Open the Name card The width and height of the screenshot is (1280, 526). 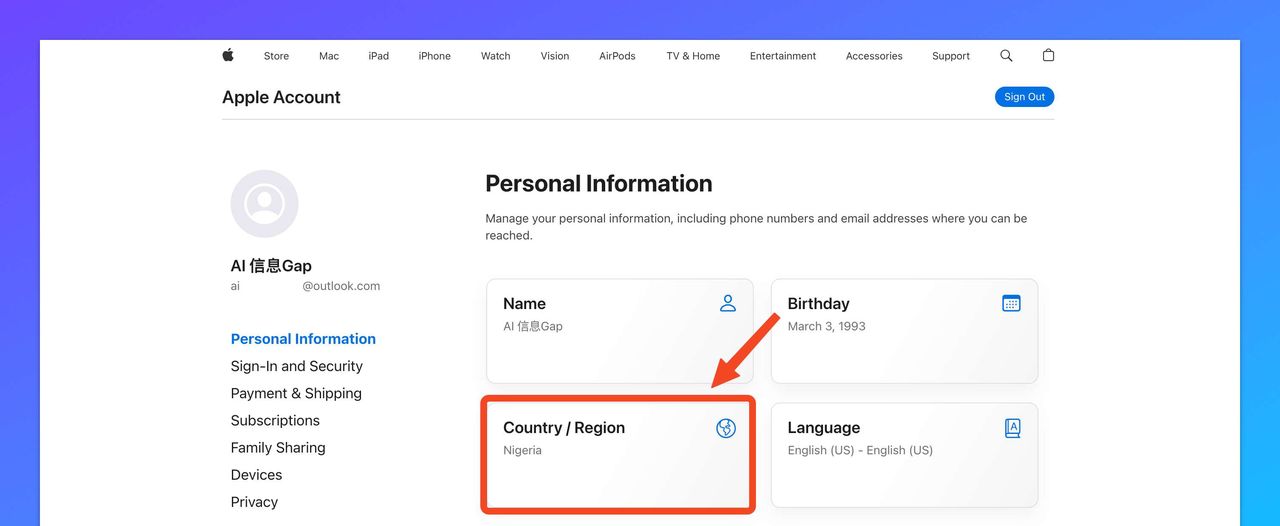click(619, 331)
